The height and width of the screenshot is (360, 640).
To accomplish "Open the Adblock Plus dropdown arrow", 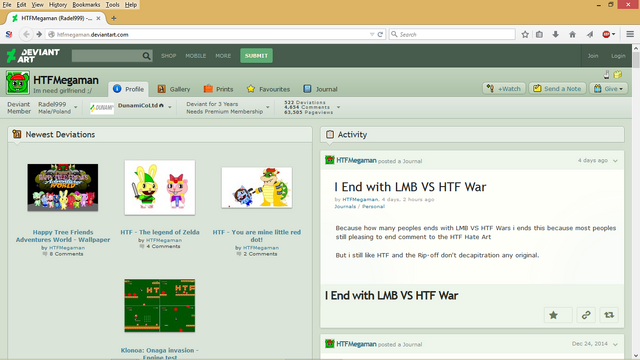I will coord(613,35).
